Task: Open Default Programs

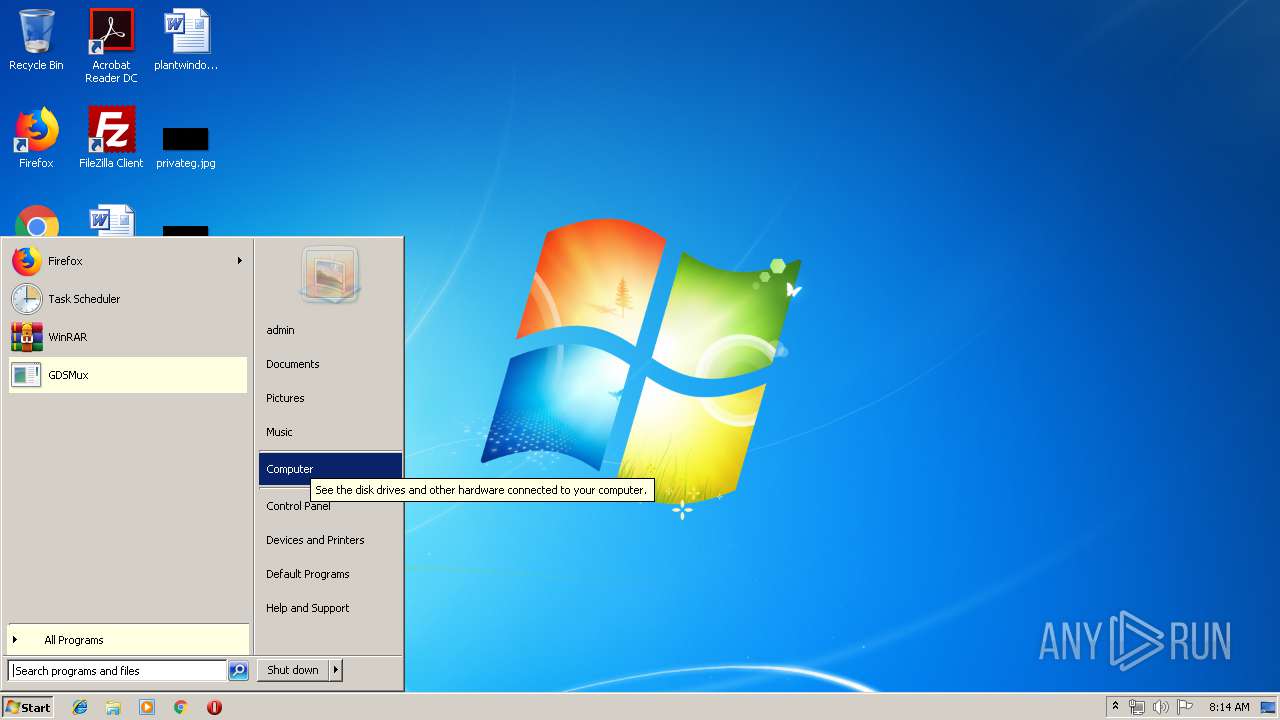Action: (x=330, y=574)
